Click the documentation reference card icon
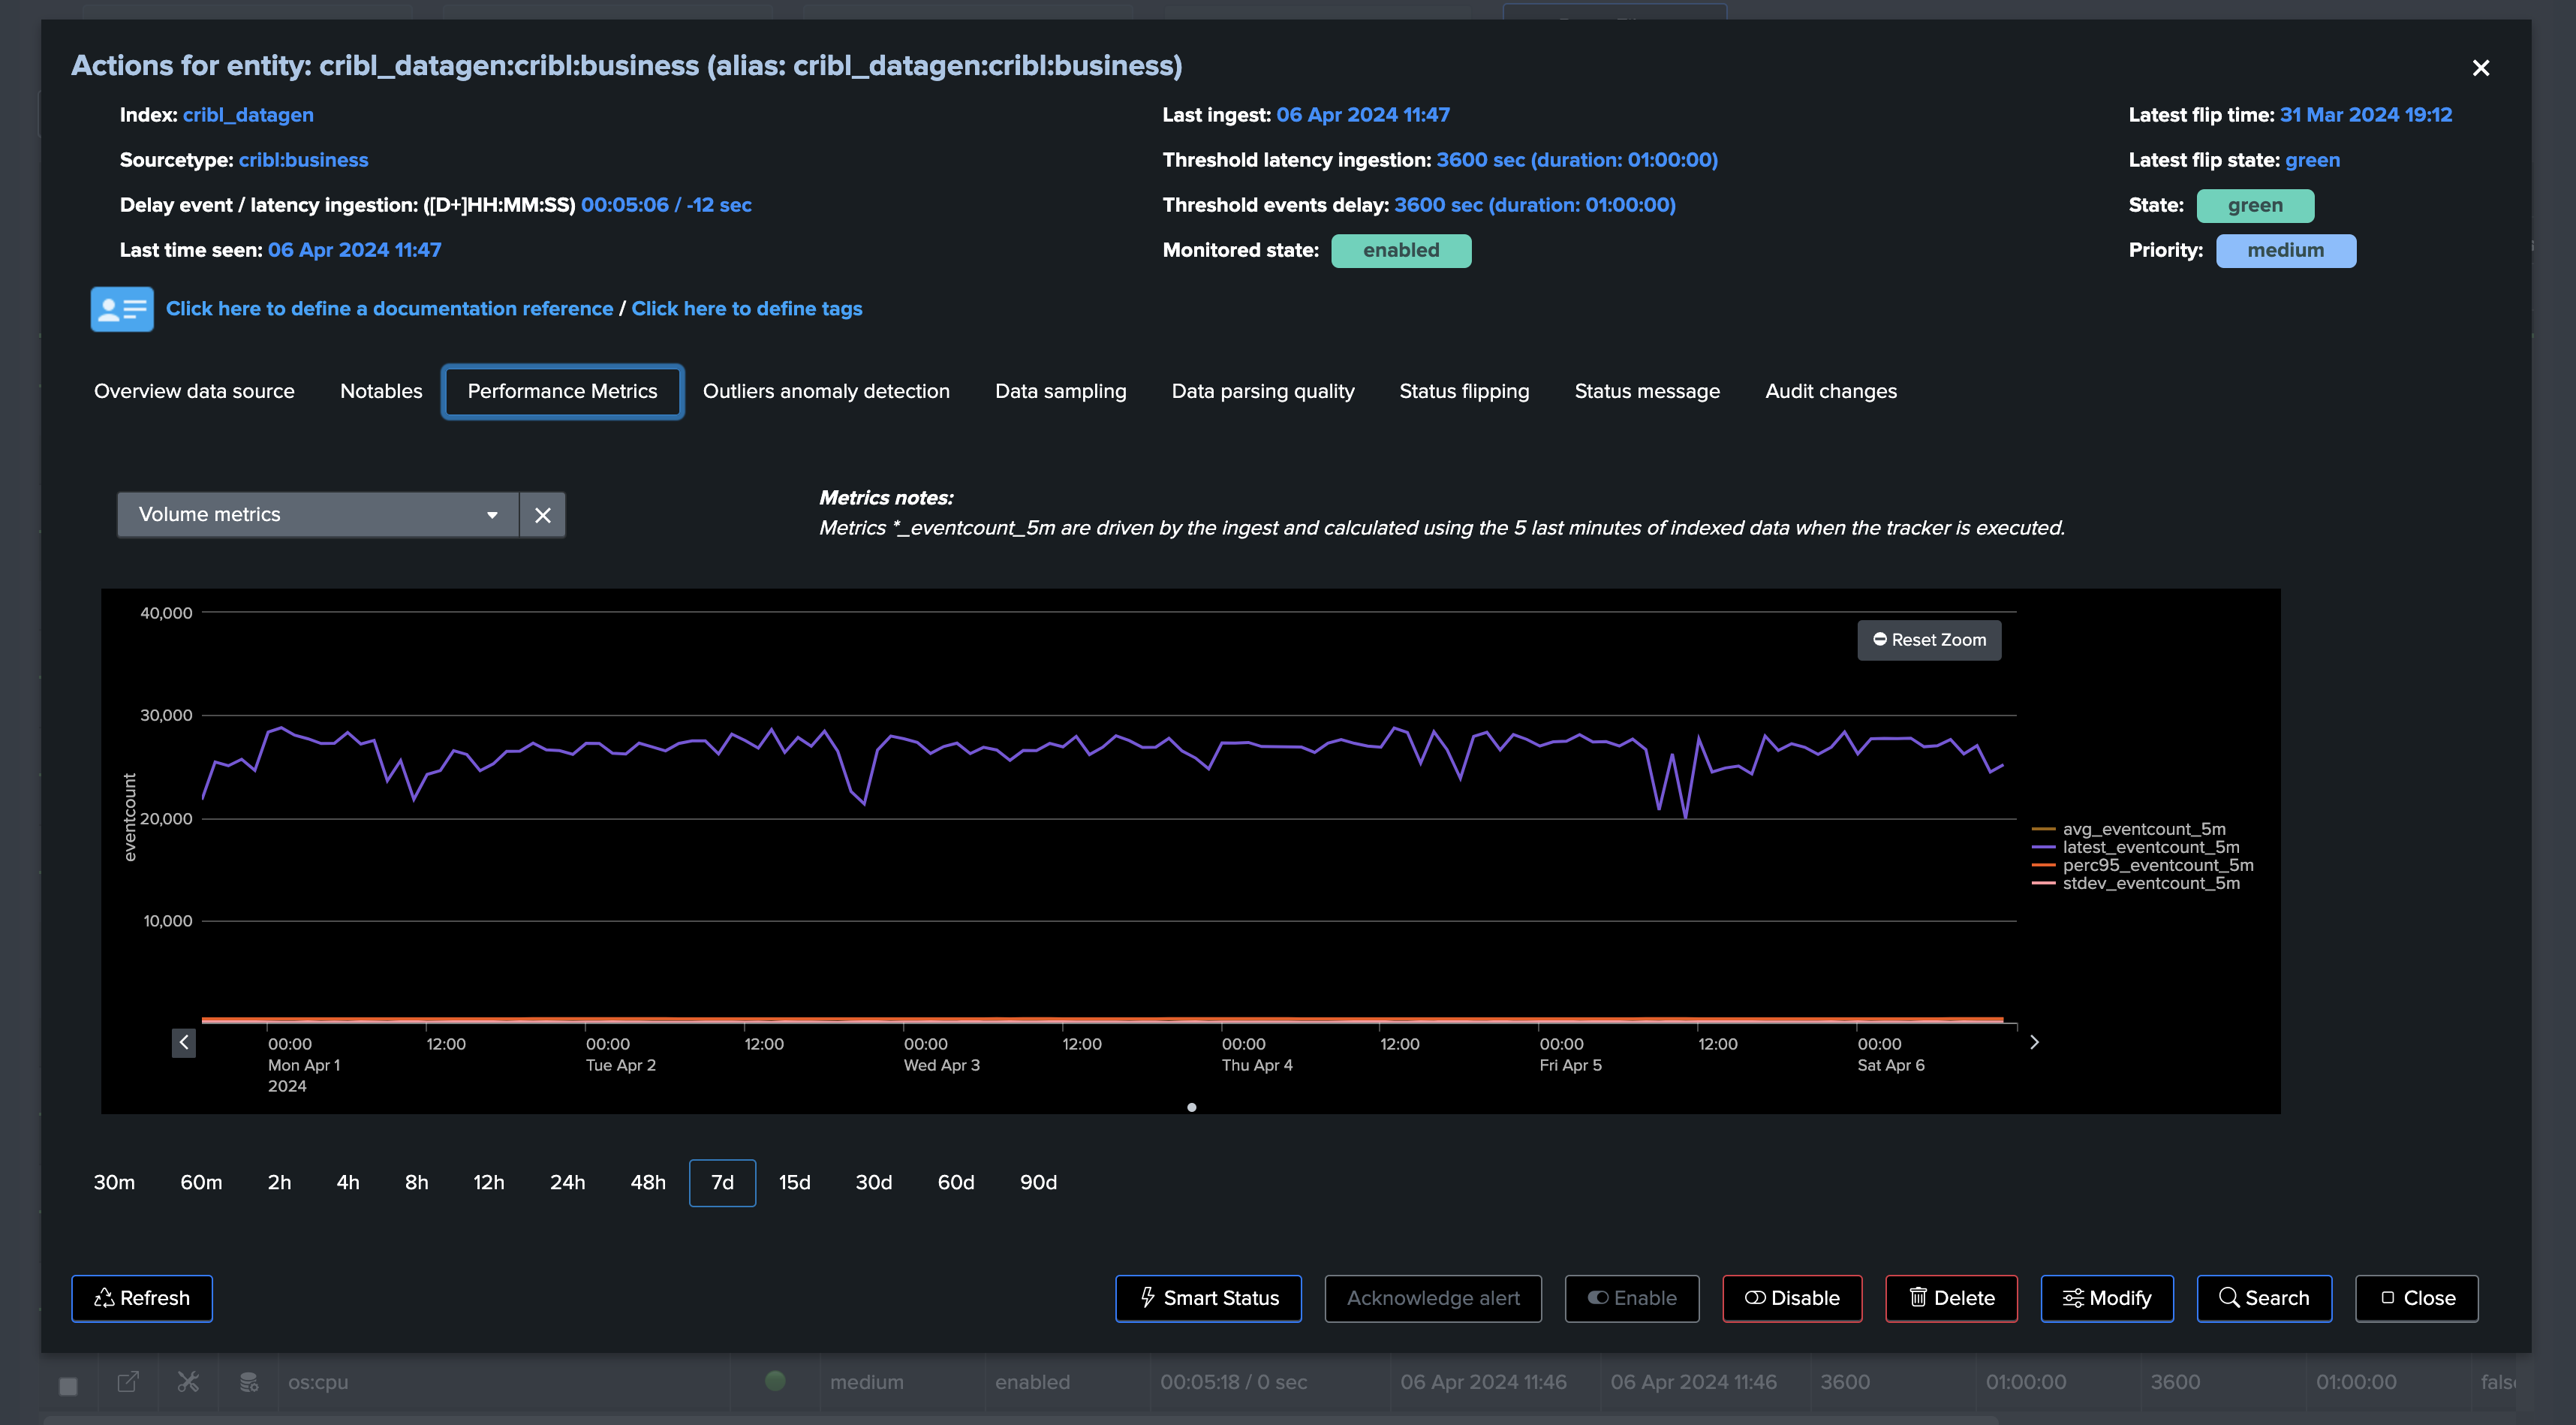 click(x=122, y=309)
